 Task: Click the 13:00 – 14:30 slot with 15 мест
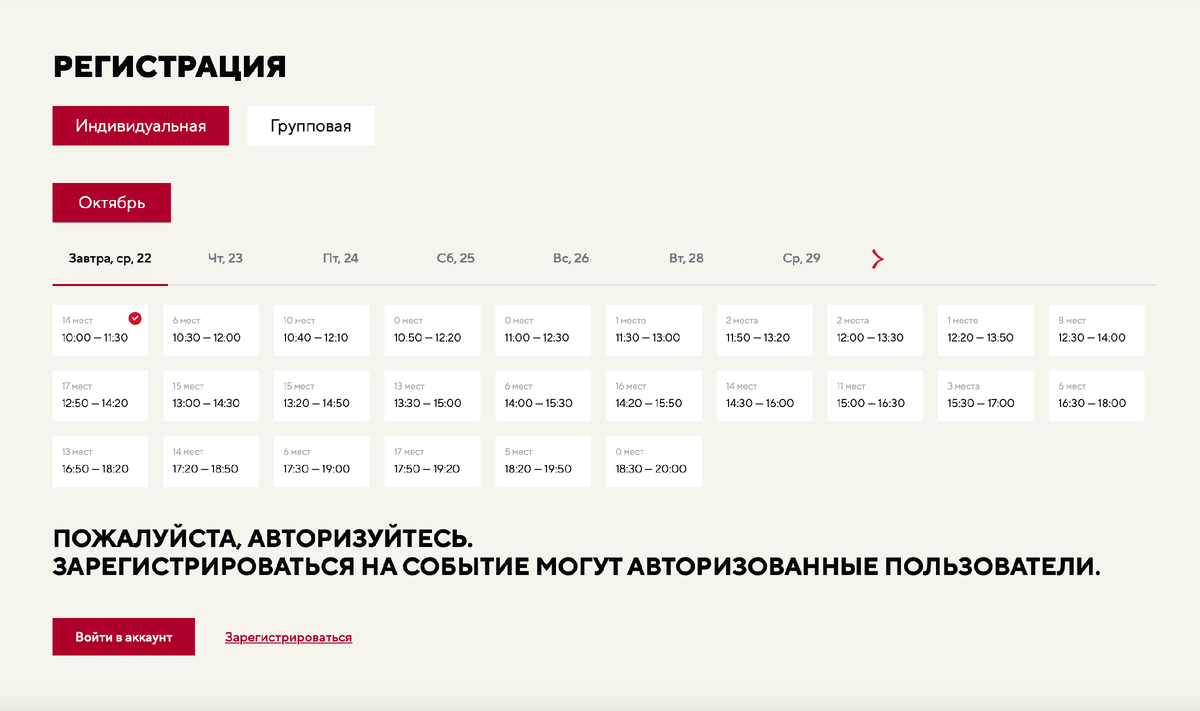(x=210, y=395)
